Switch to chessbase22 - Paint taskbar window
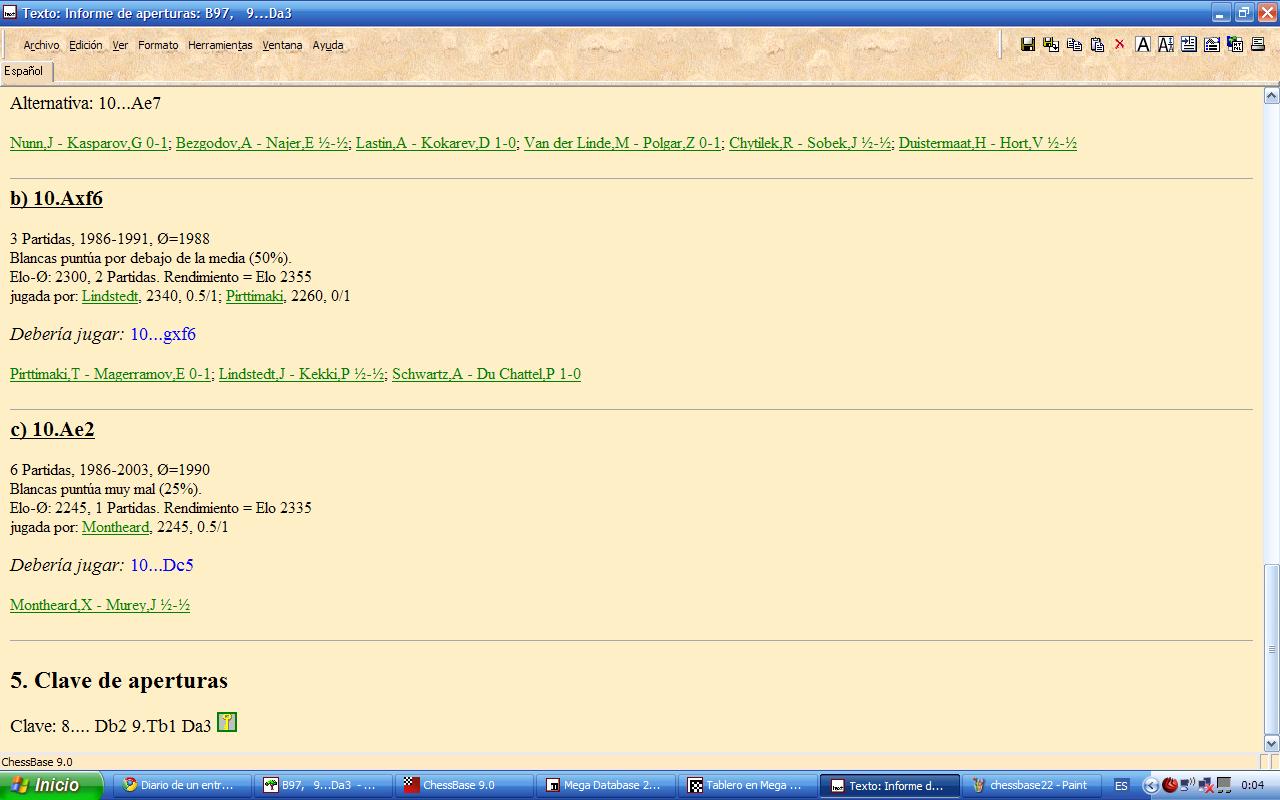The height and width of the screenshot is (800, 1280). click(1030, 785)
